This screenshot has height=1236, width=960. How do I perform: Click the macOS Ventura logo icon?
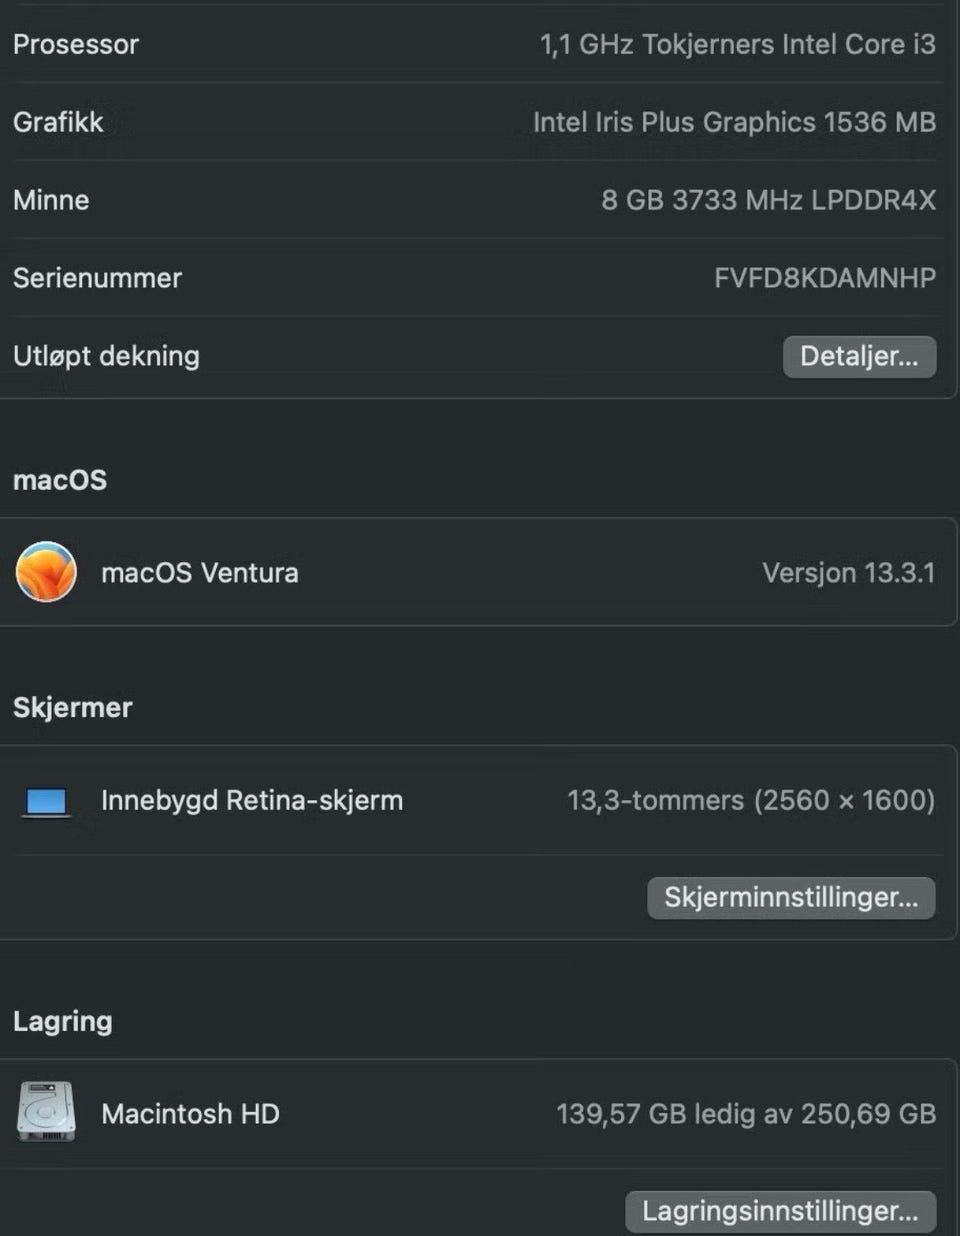point(46,572)
